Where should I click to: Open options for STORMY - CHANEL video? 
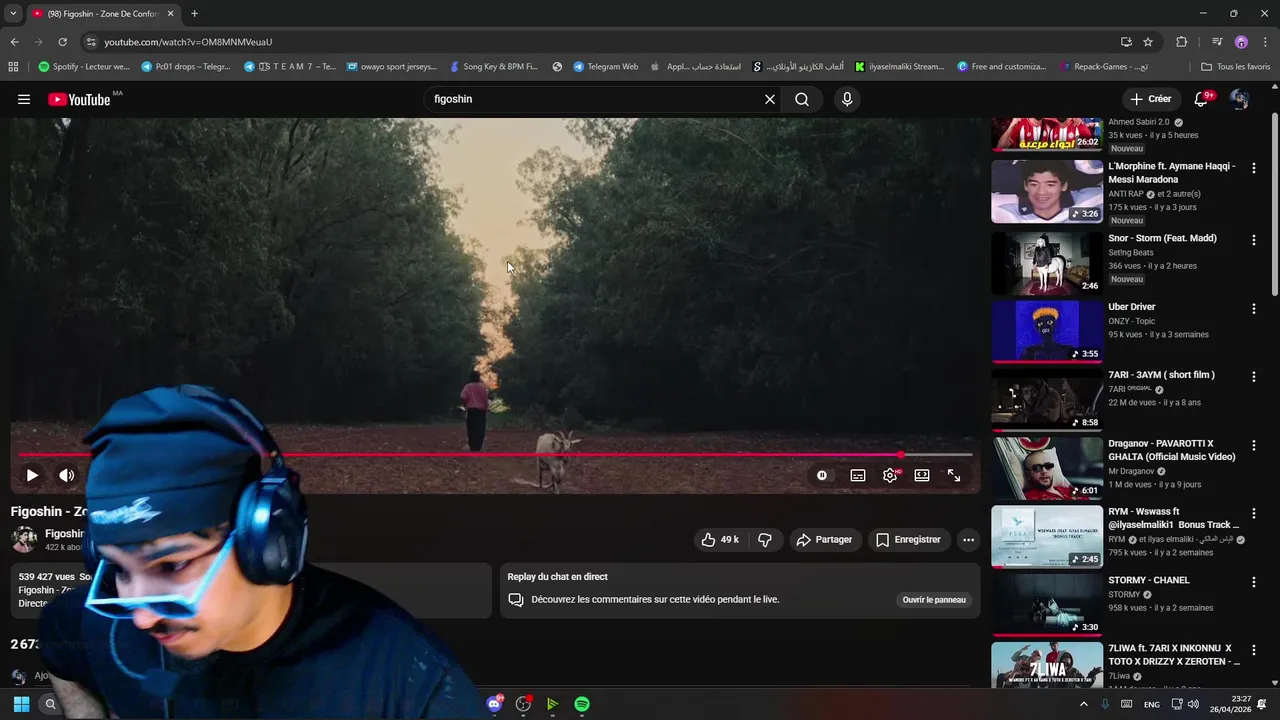tap(1254, 582)
